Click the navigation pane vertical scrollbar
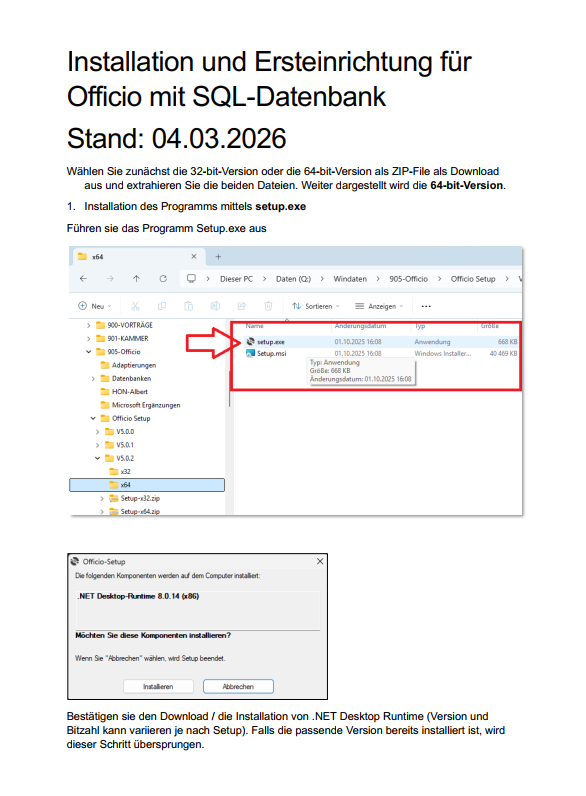The width and height of the screenshot is (586, 796). (229, 388)
